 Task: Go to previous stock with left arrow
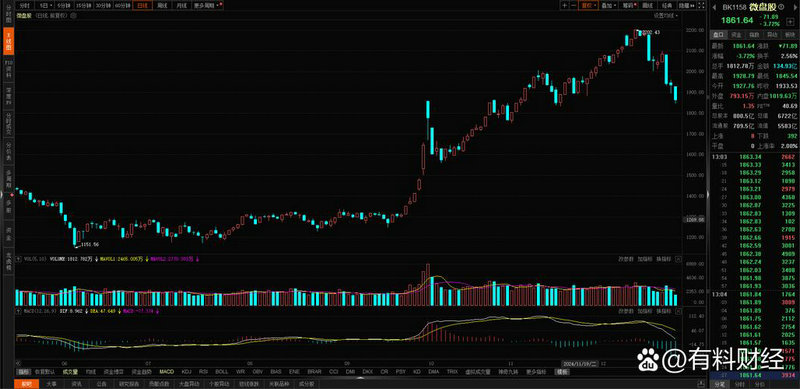click(714, 7)
